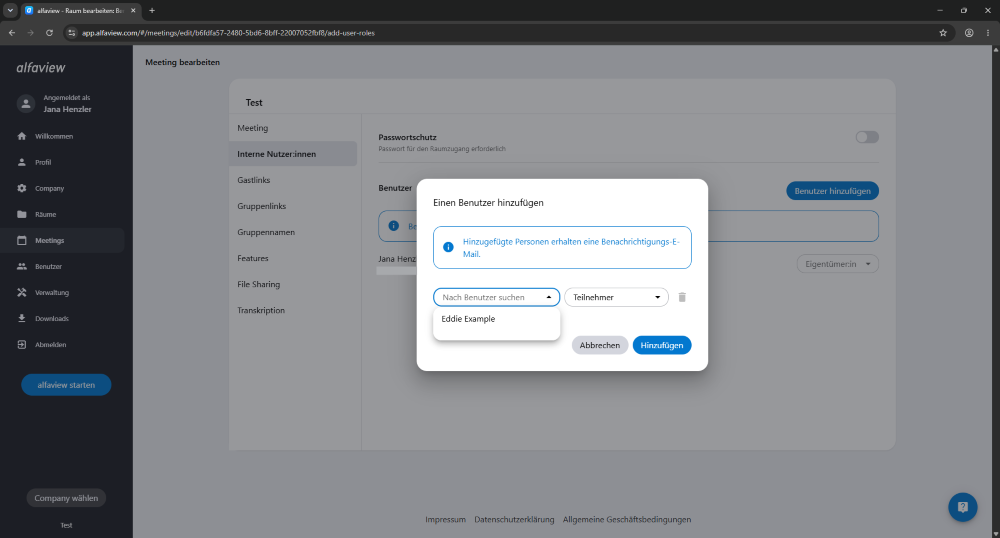Open the browser profile icon

[x=969, y=33]
